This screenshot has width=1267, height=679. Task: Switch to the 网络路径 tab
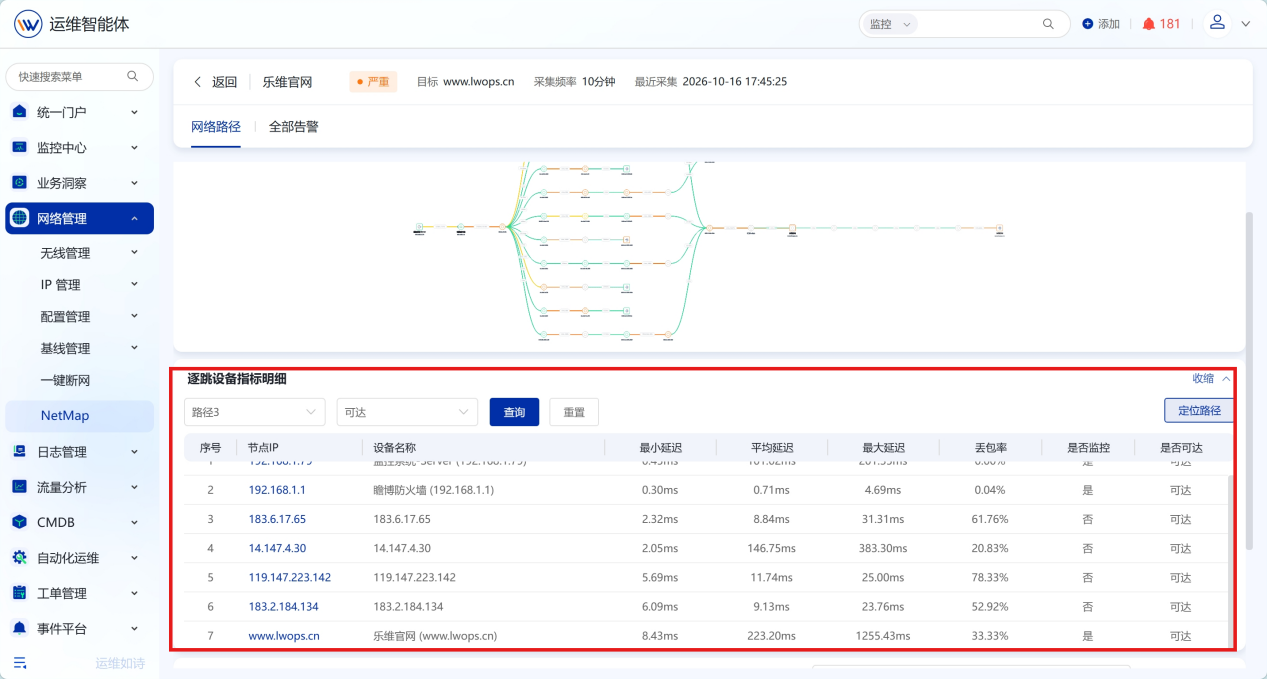(216, 127)
